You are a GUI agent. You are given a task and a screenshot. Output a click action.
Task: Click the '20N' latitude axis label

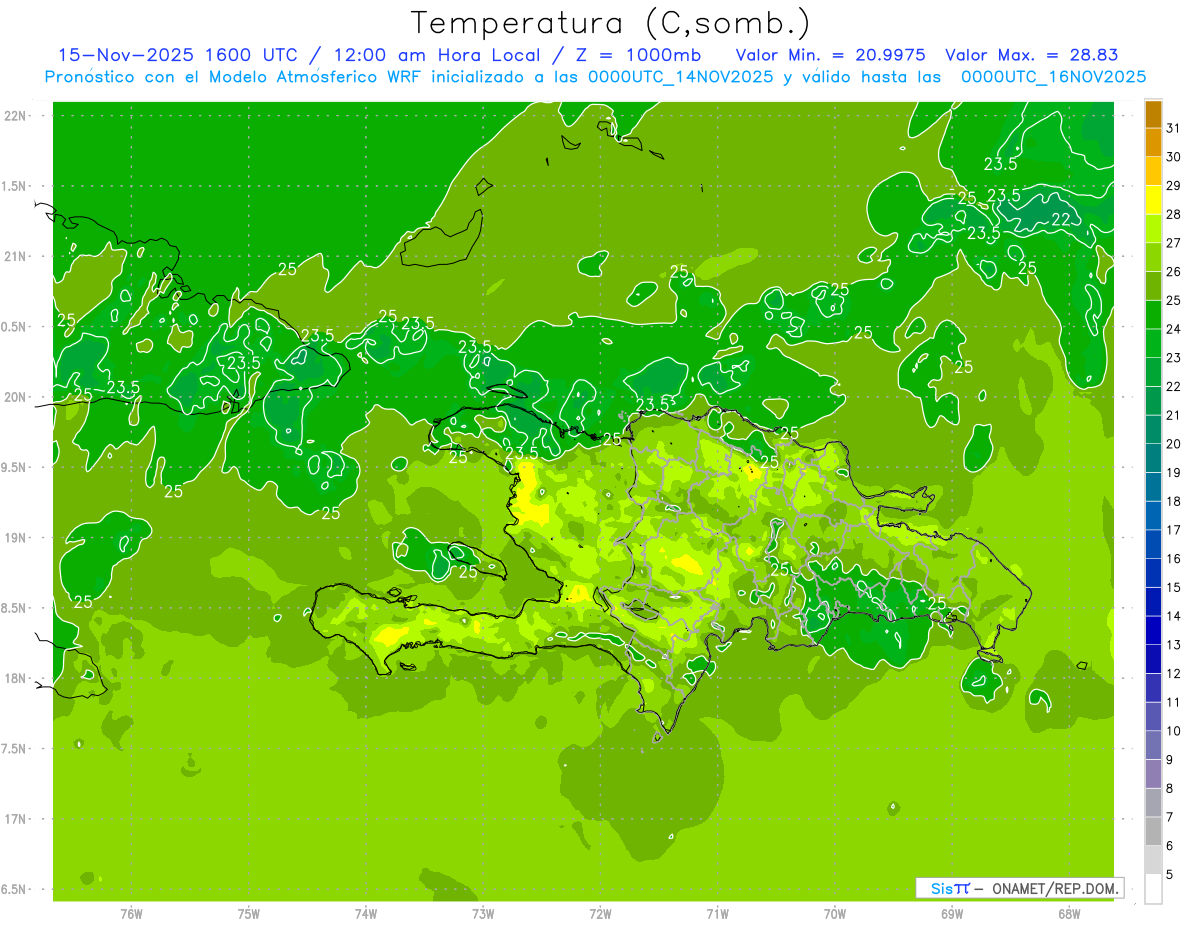point(16,398)
